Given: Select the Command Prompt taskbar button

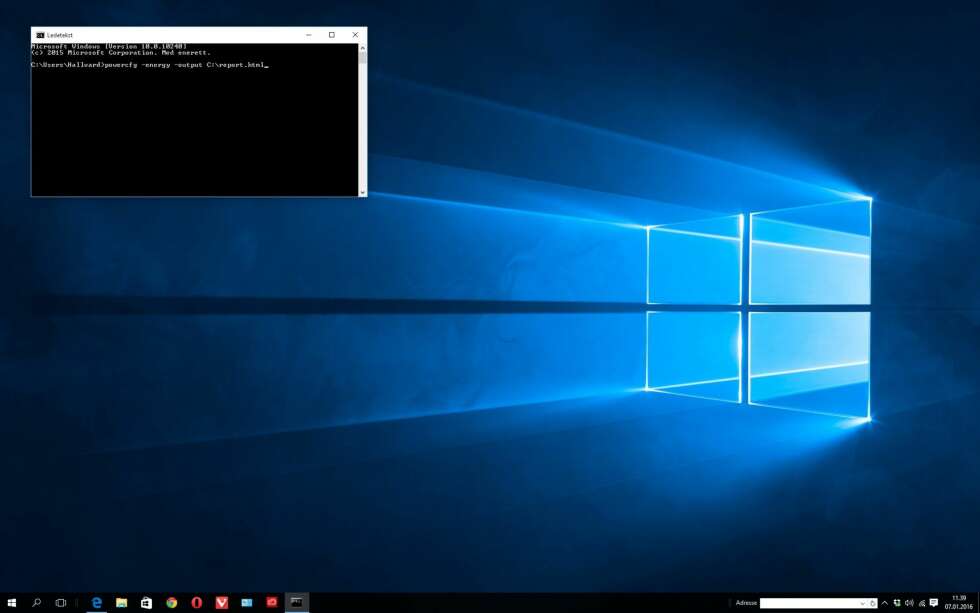Looking at the screenshot, I should [x=297, y=602].
